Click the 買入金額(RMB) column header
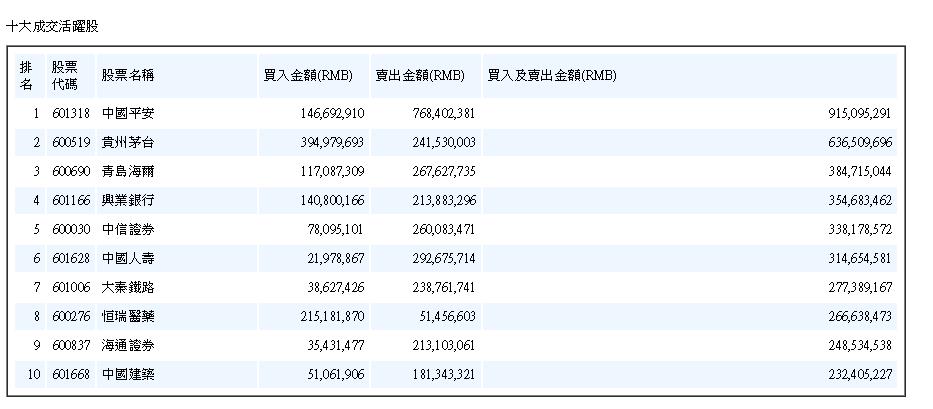 308,76
